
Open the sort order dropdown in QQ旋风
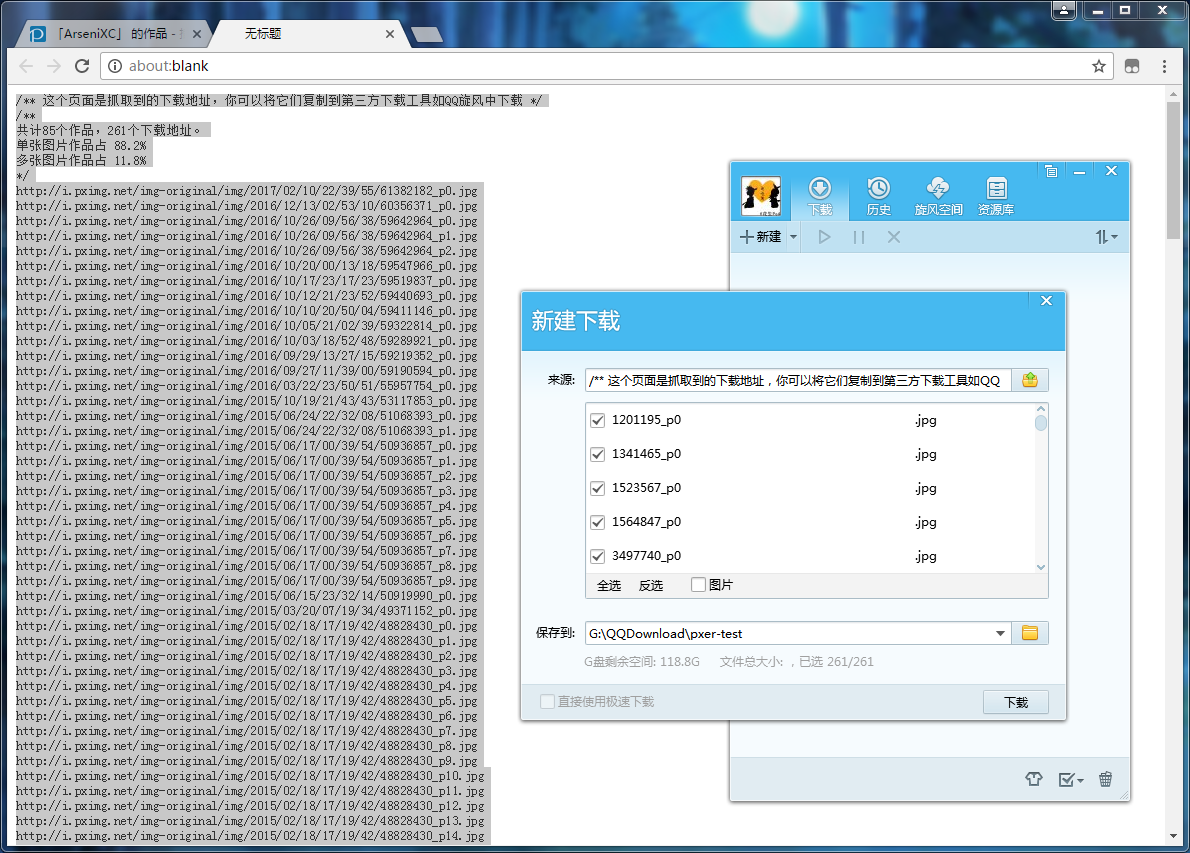pyautogui.click(x=1106, y=237)
